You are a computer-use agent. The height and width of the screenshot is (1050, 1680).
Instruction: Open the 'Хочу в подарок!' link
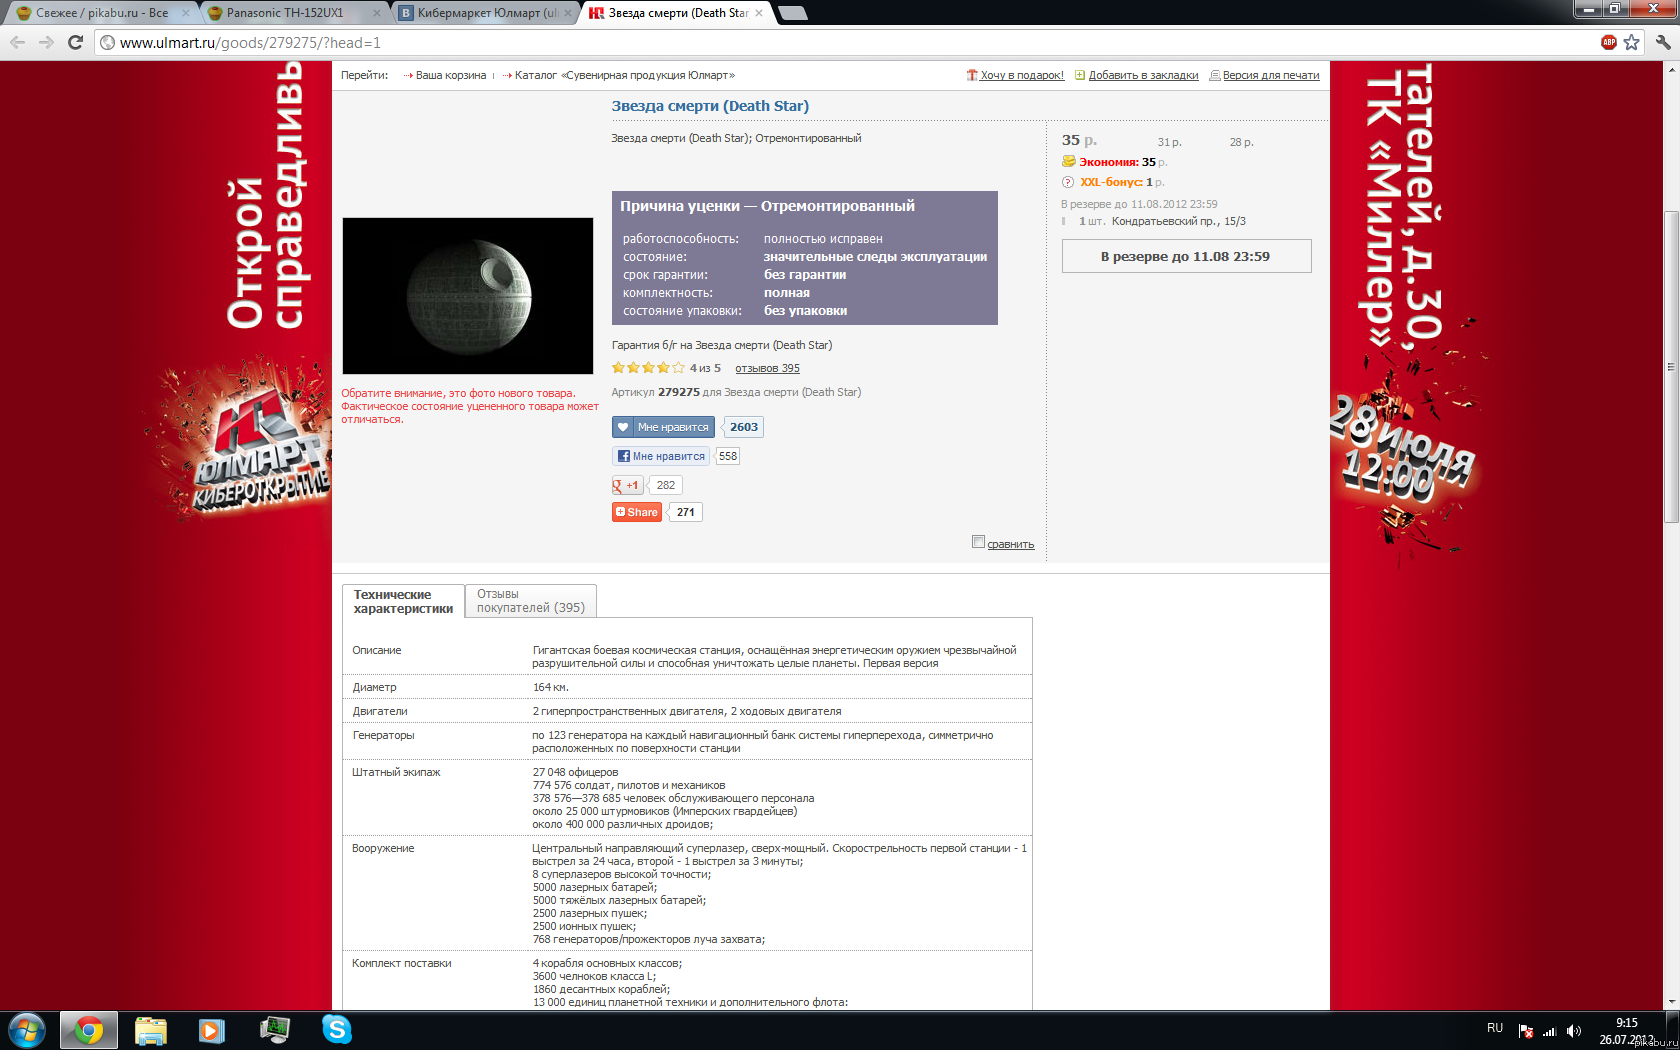point(1021,75)
